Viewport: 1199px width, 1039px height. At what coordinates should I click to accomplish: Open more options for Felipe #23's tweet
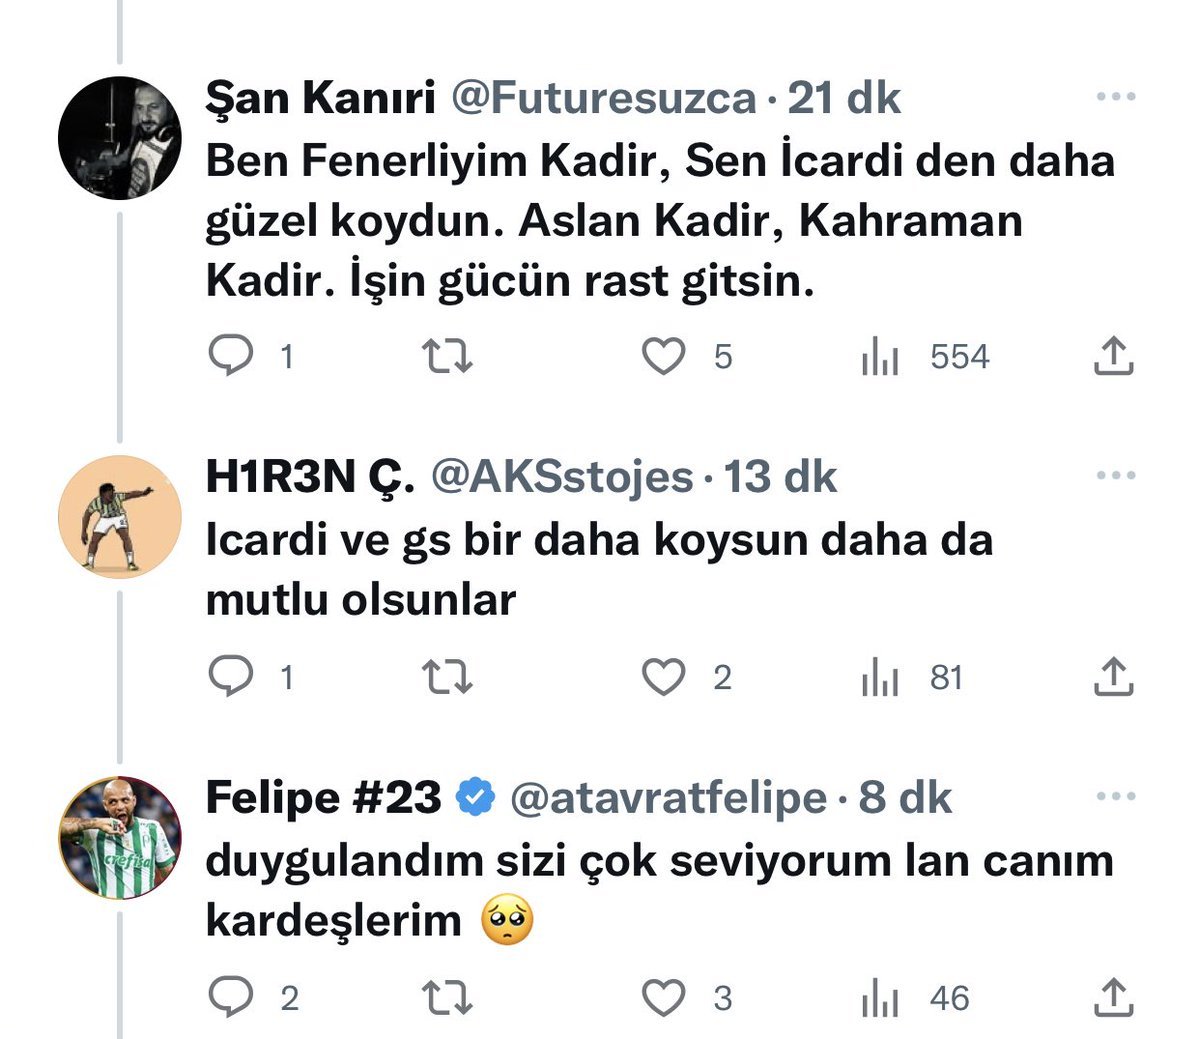1116,797
